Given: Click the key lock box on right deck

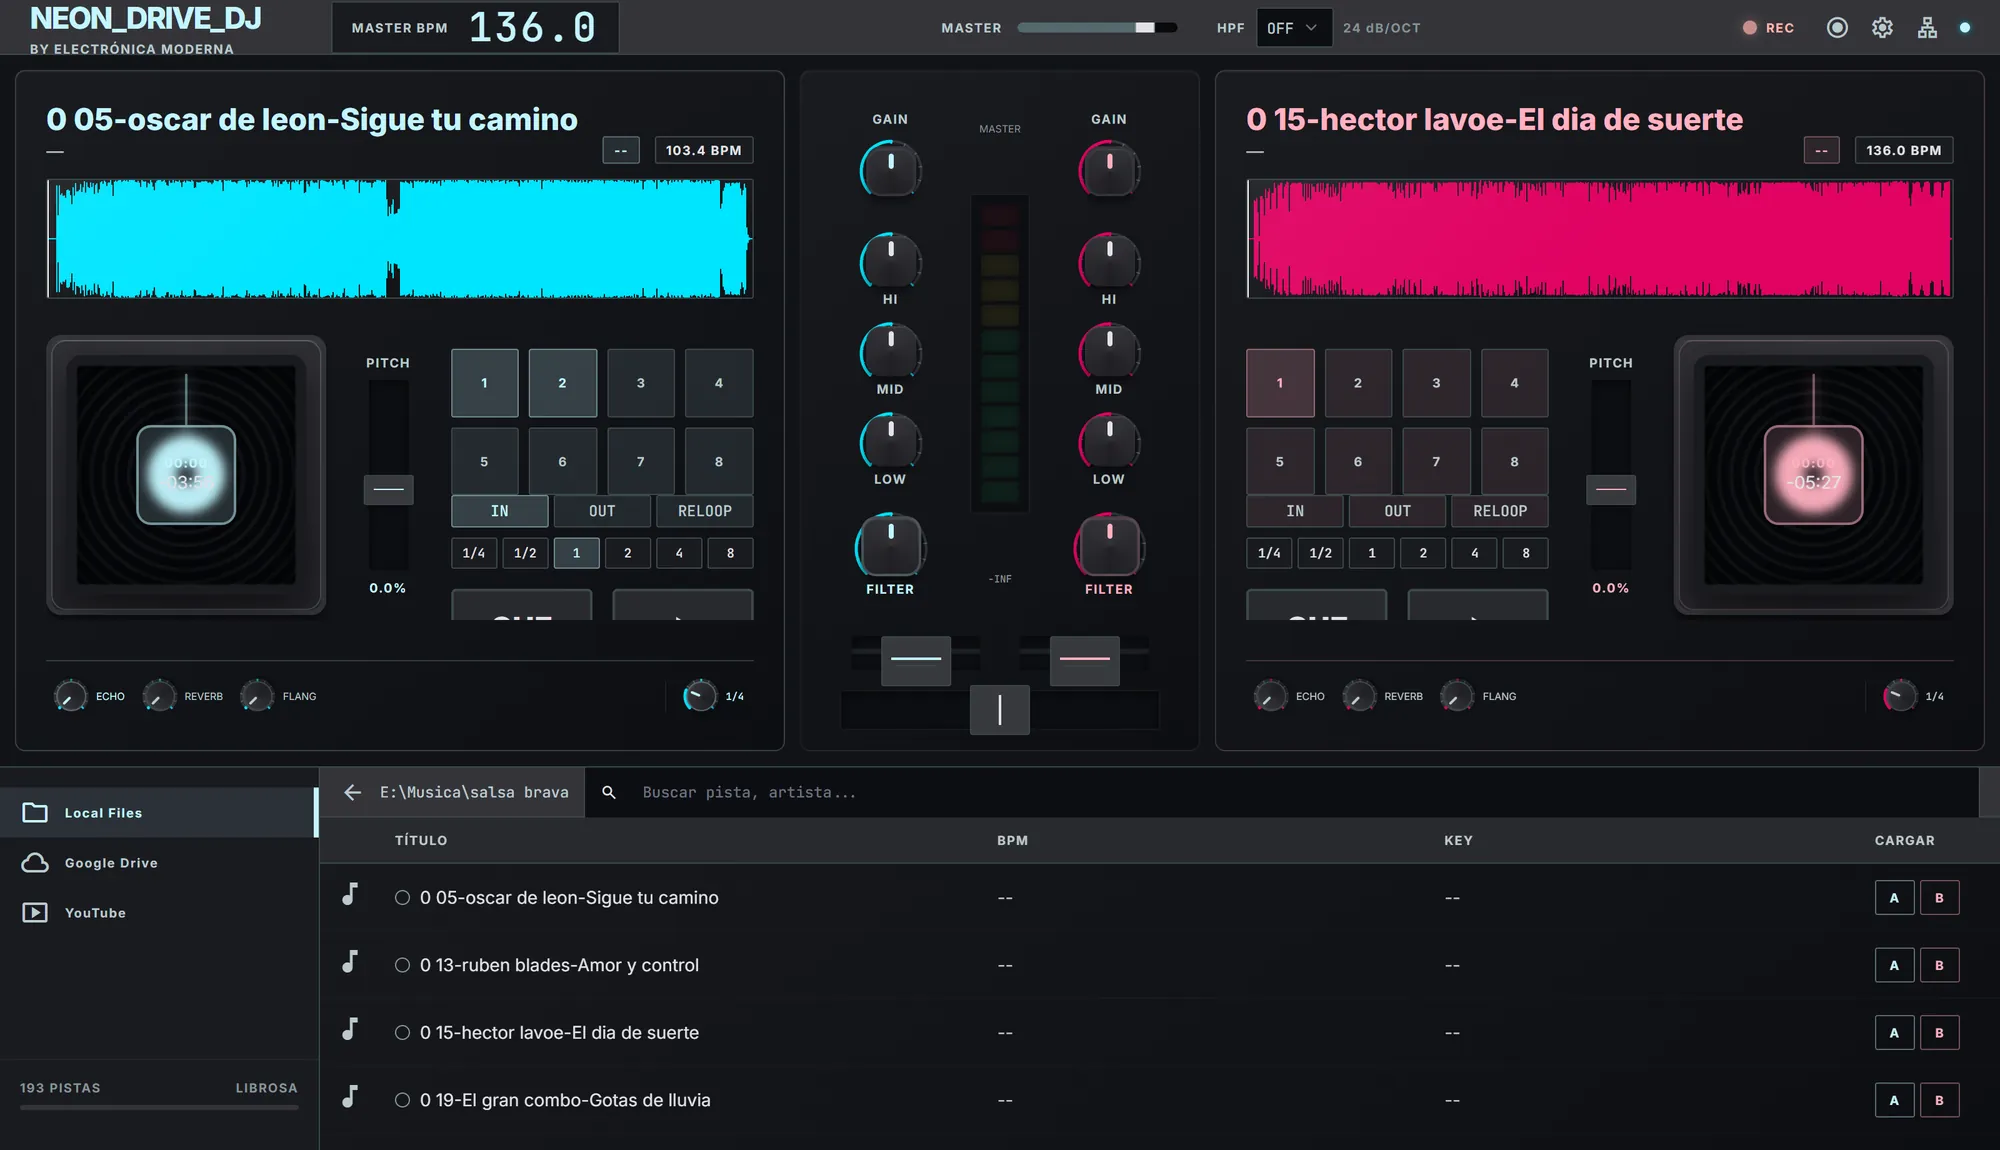Looking at the screenshot, I should (1821, 150).
